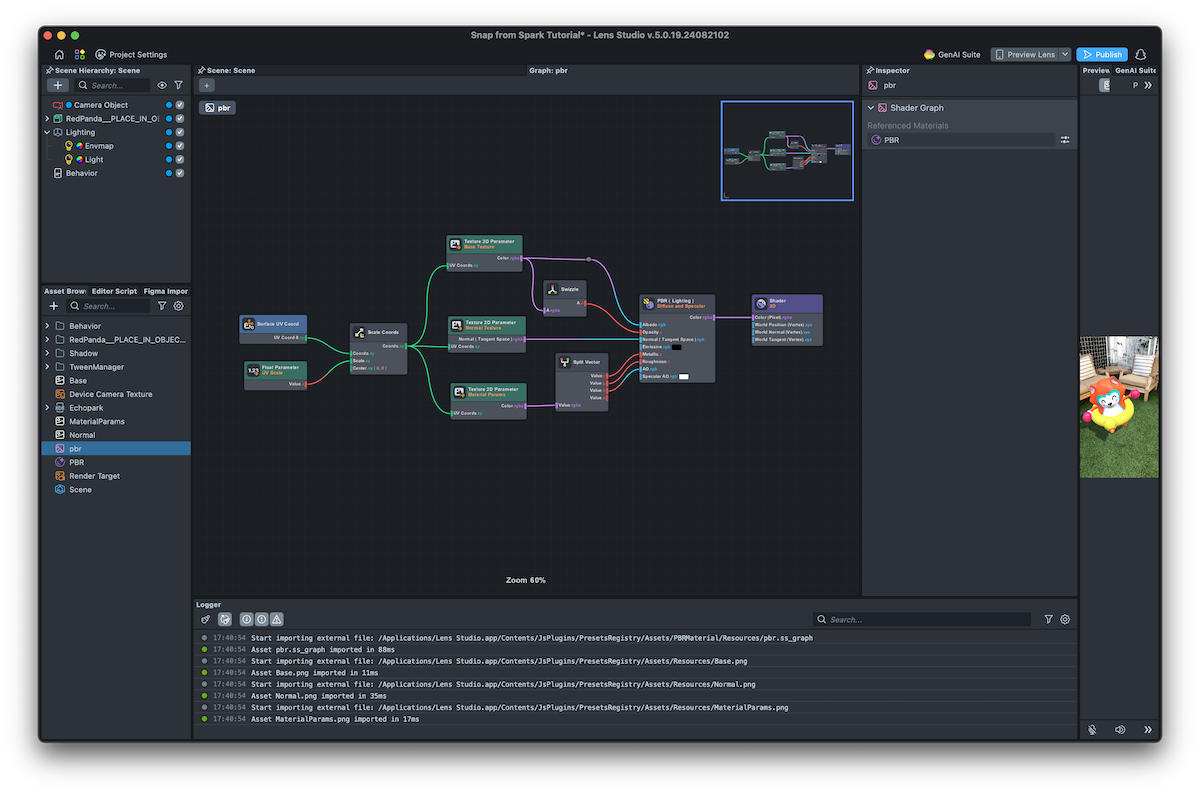Disable the Behavior object checkbox
The width and height of the screenshot is (1200, 793).
tap(180, 173)
